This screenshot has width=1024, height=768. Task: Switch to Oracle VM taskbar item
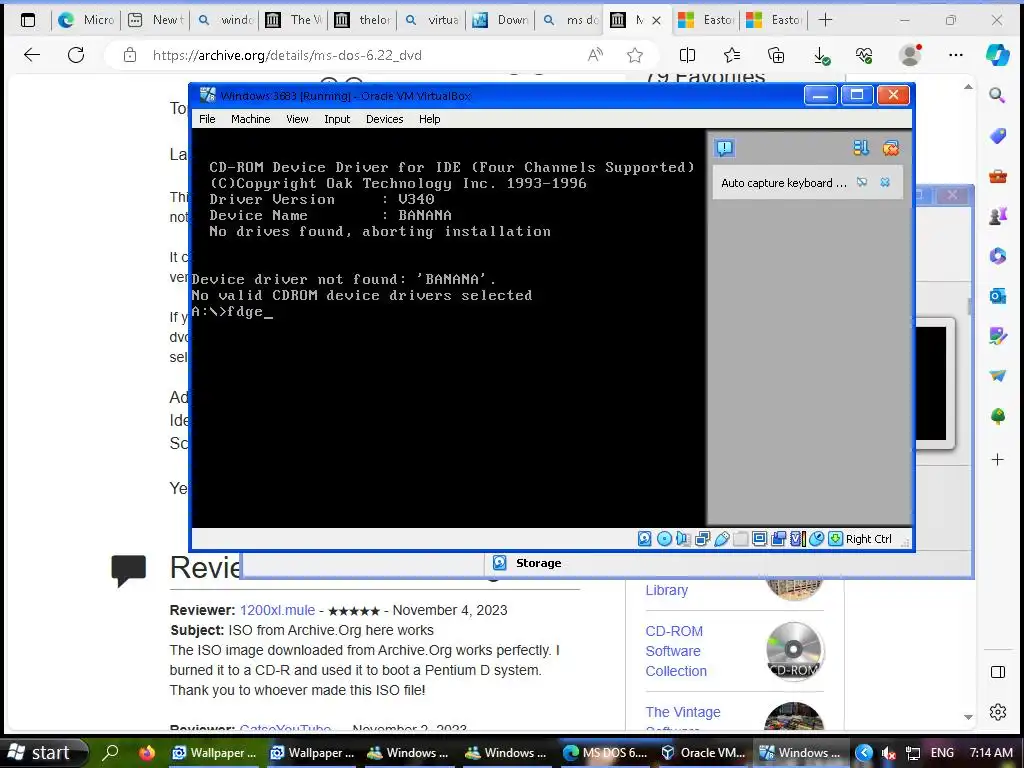pyautogui.click(x=704, y=752)
